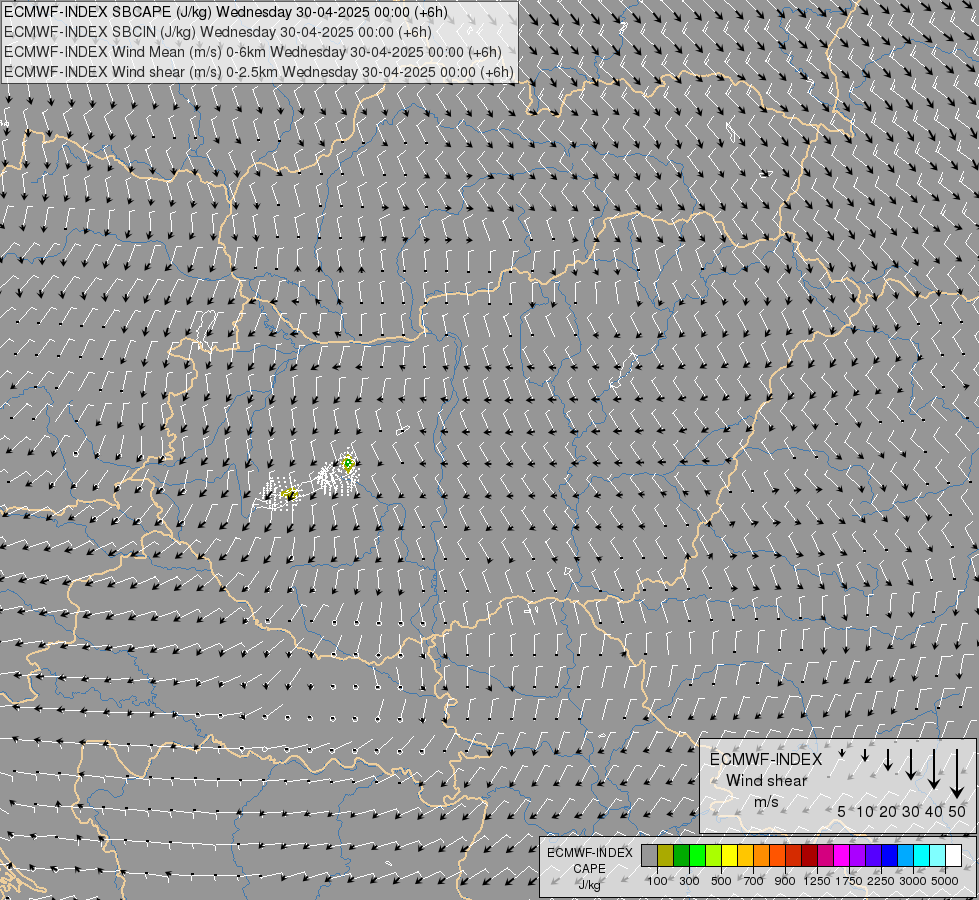Viewport: 979px width, 900px height.
Task: Select the dark red CAPE swatch before 1250
Action: 810,856
